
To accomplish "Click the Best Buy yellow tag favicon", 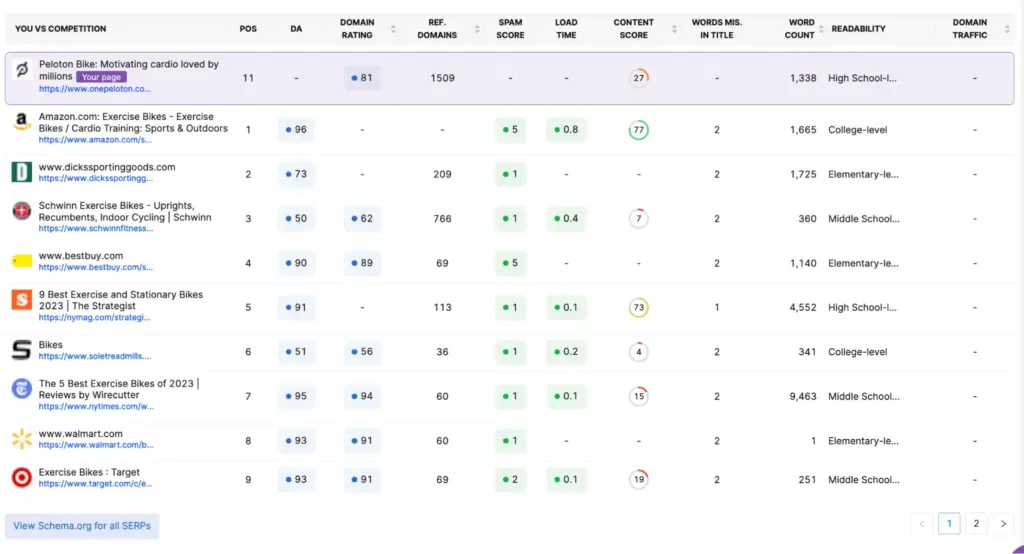I will point(22,261).
